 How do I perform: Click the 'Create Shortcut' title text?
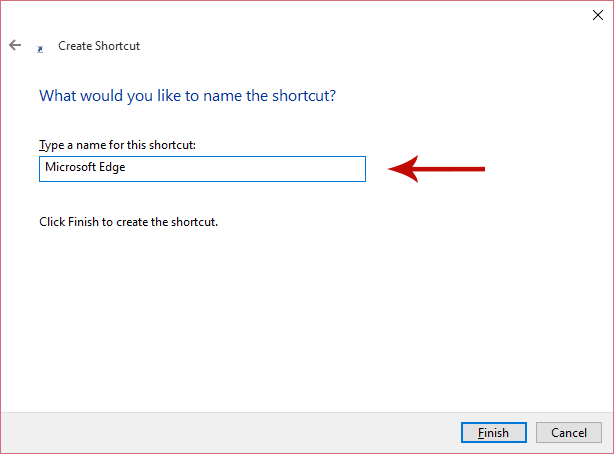[x=99, y=46]
